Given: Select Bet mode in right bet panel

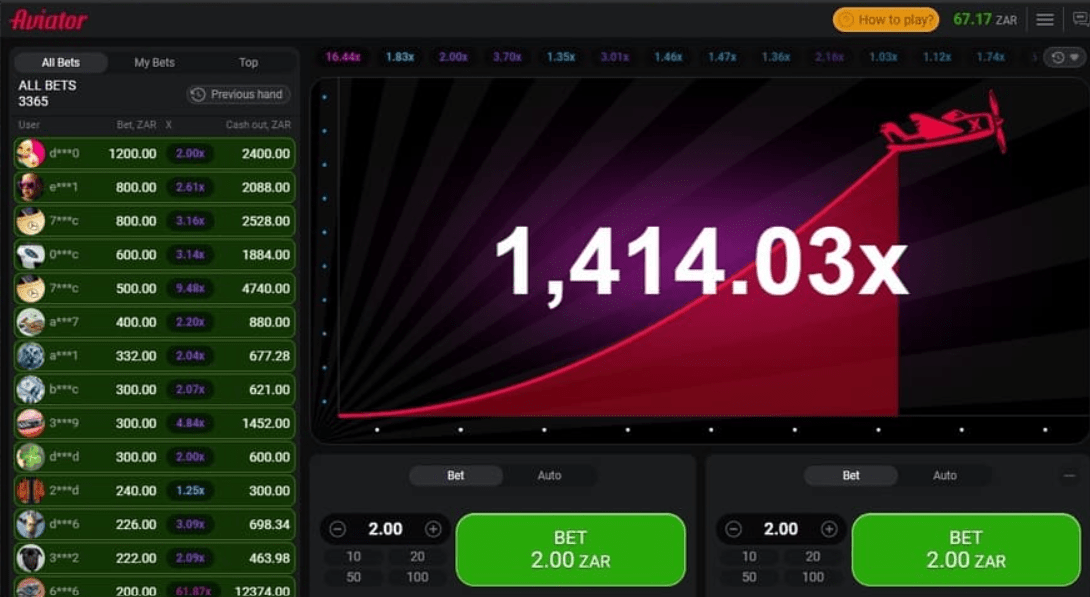Looking at the screenshot, I should coord(851,476).
